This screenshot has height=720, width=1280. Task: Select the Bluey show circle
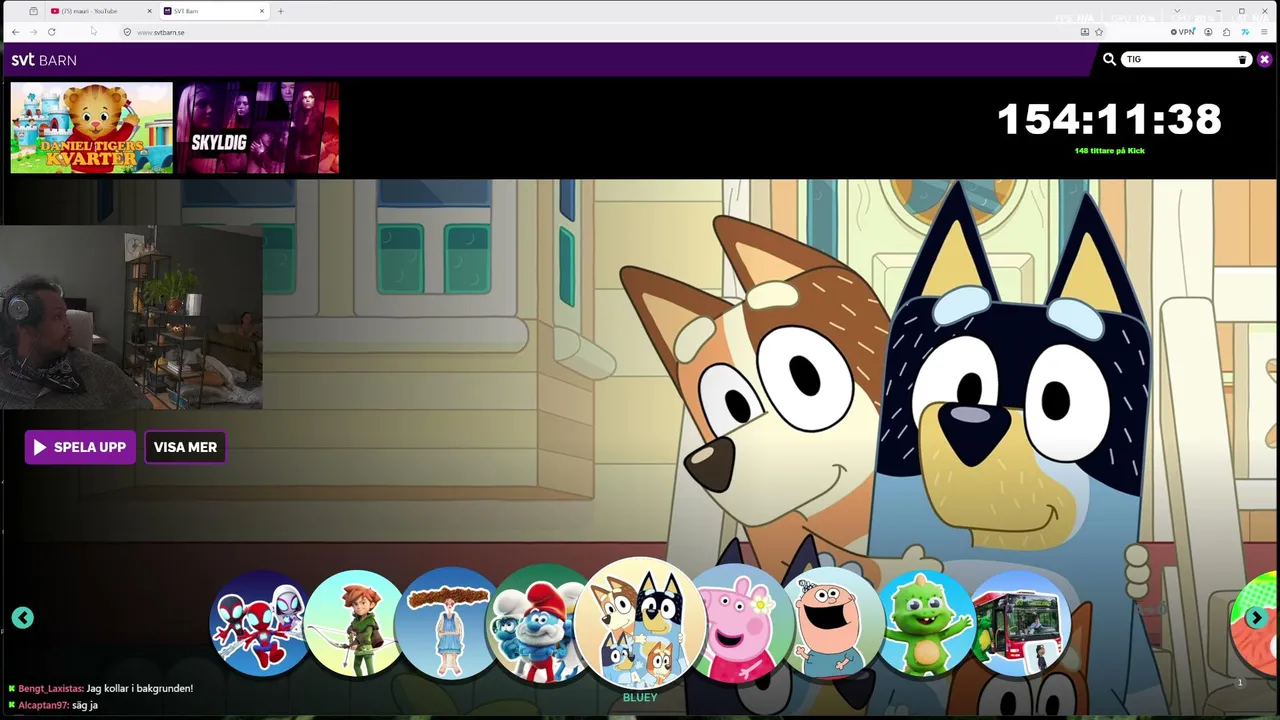(640, 622)
